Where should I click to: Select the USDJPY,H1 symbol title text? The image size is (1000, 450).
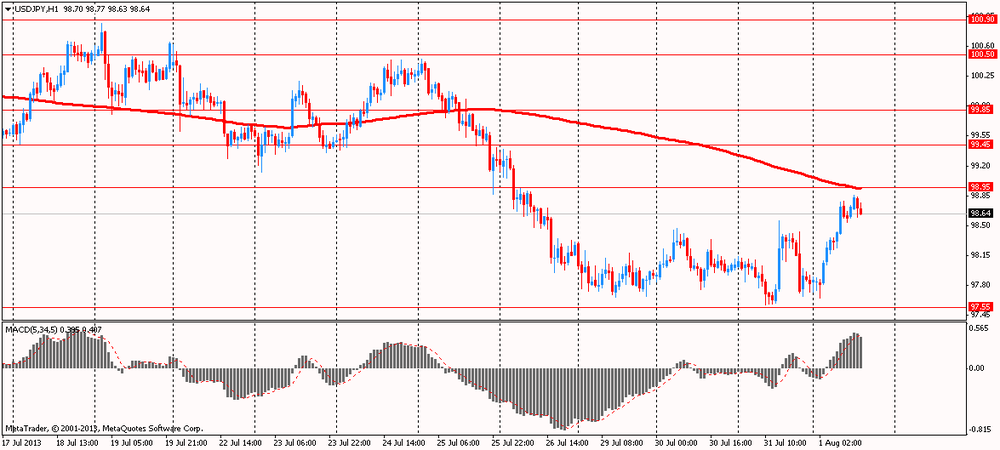click(x=36, y=11)
